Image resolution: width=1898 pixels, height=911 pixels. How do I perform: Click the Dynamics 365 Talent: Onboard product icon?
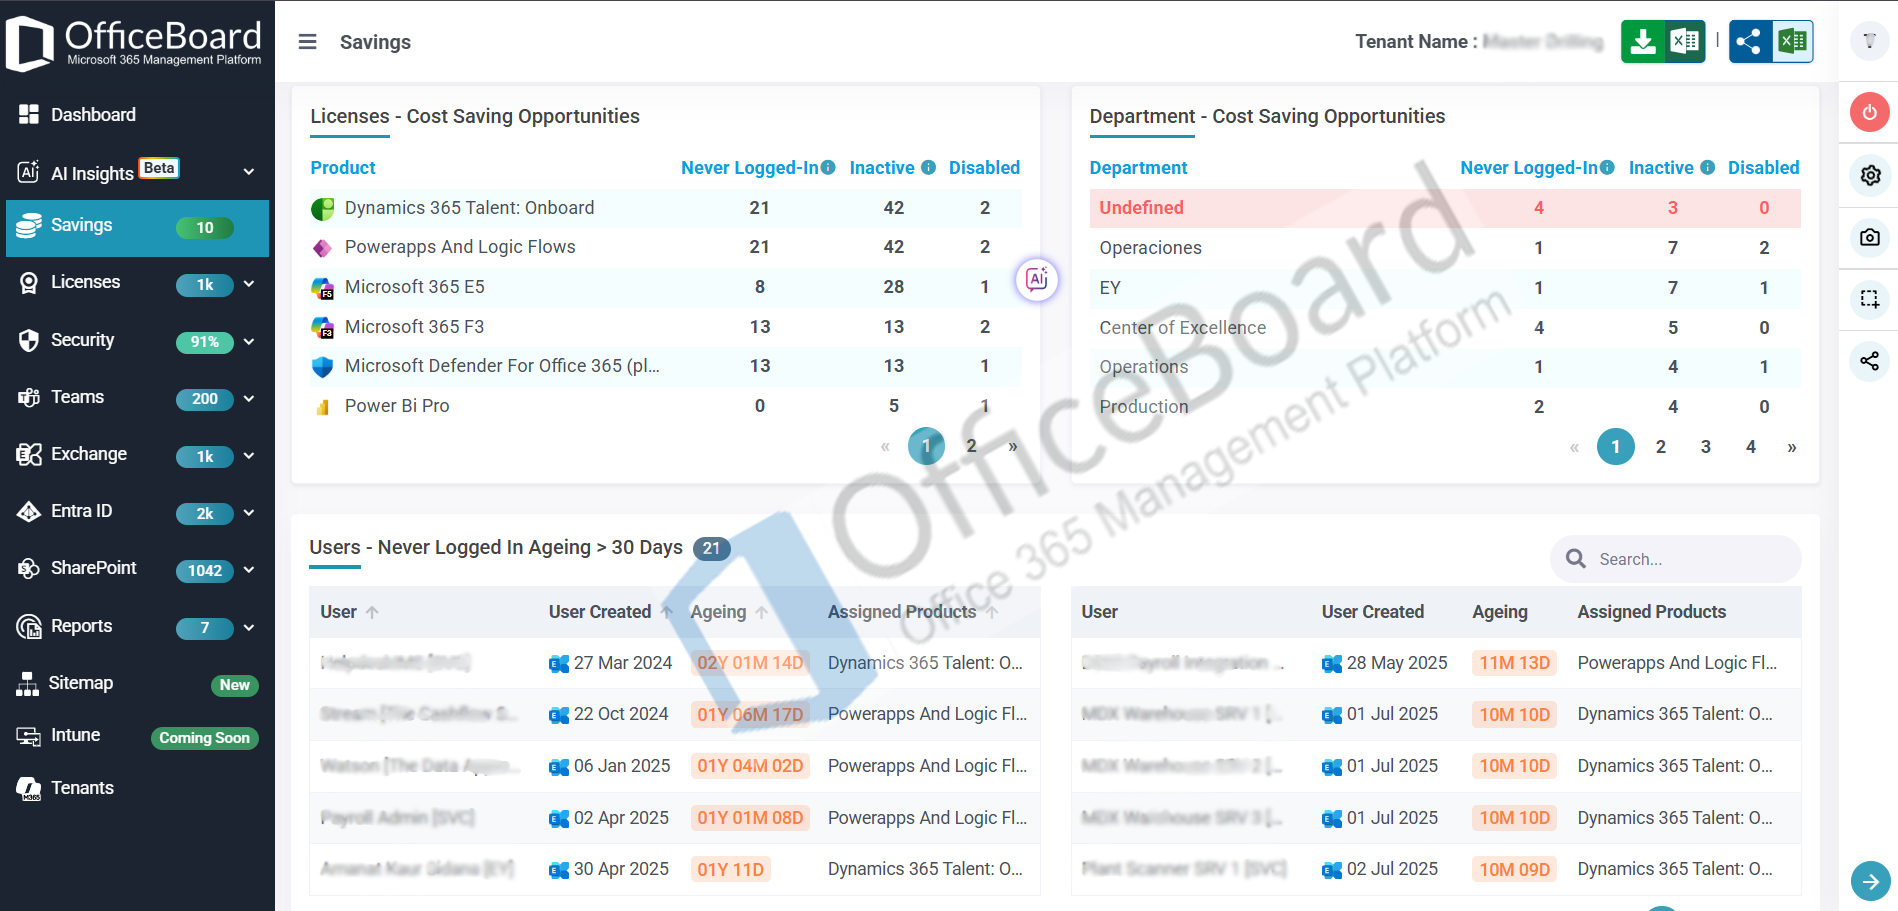pyautogui.click(x=322, y=208)
